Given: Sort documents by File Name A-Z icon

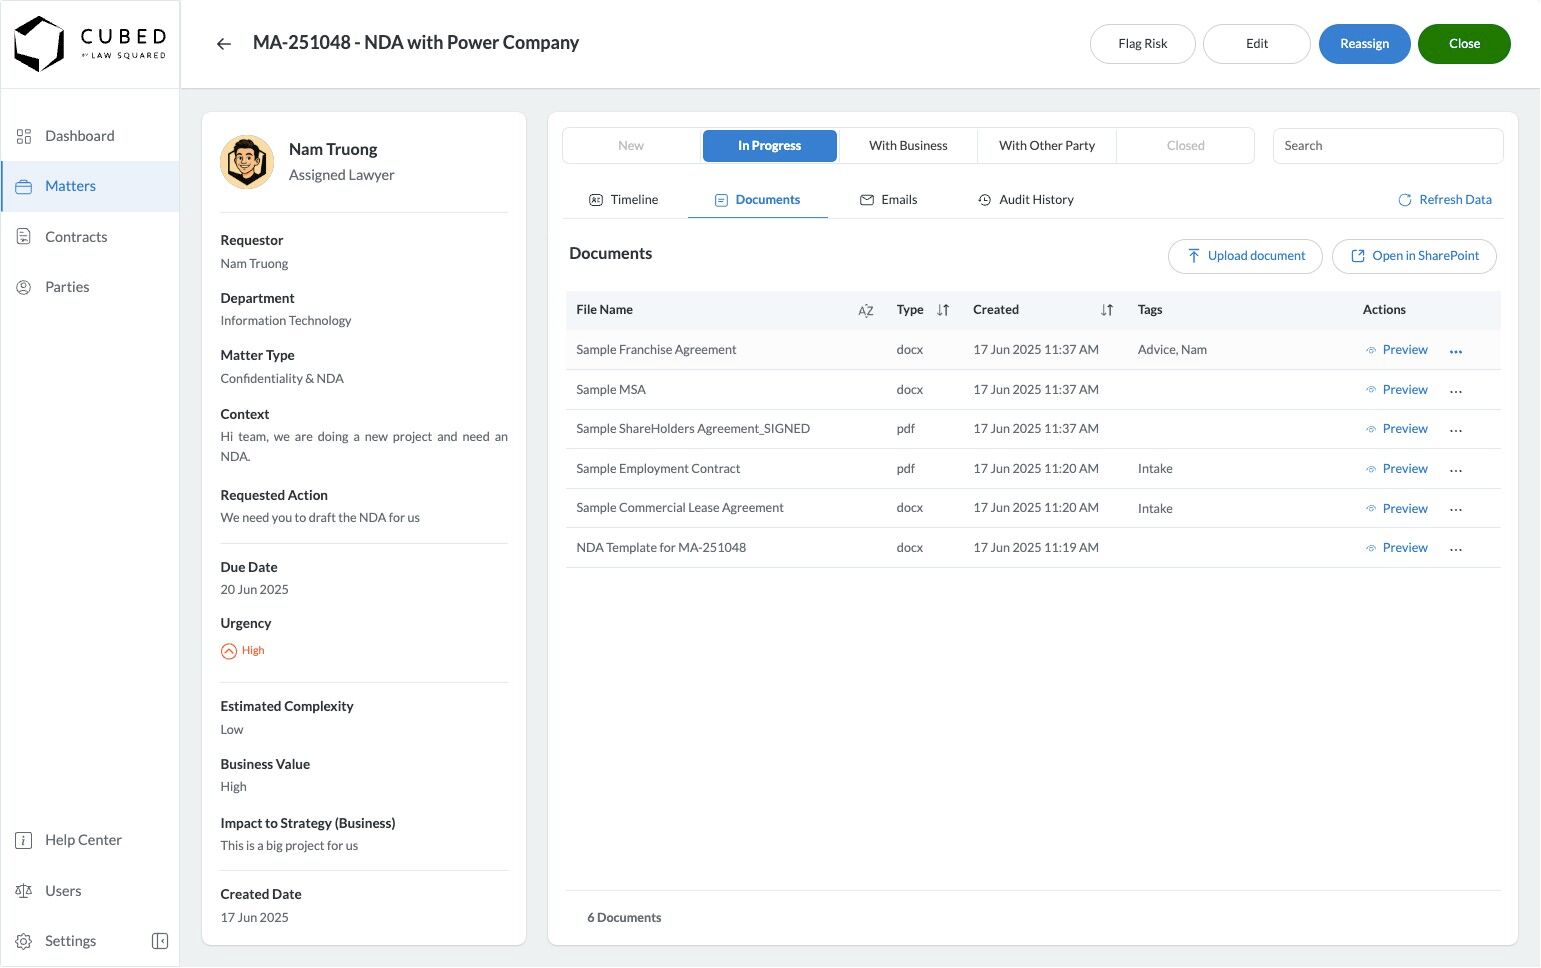Looking at the screenshot, I should 866,311.
